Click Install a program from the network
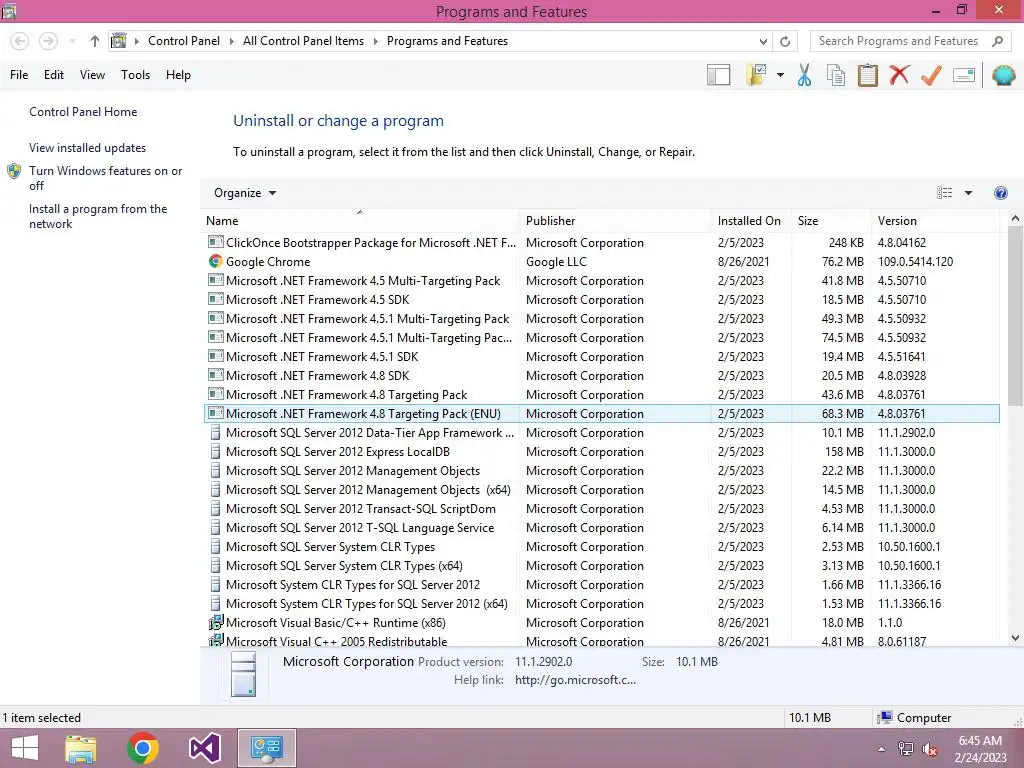 pyautogui.click(x=98, y=216)
